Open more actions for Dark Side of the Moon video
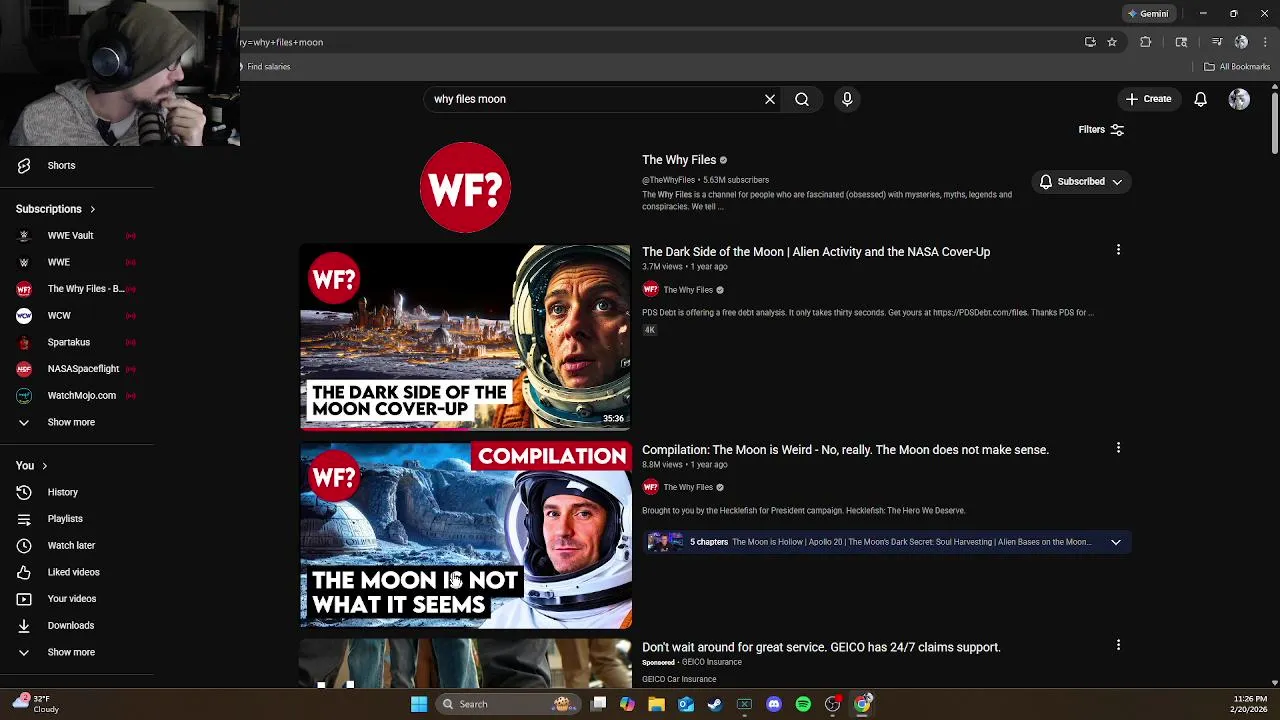The width and height of the screenshot is (1280, 720). [1118, 250]
